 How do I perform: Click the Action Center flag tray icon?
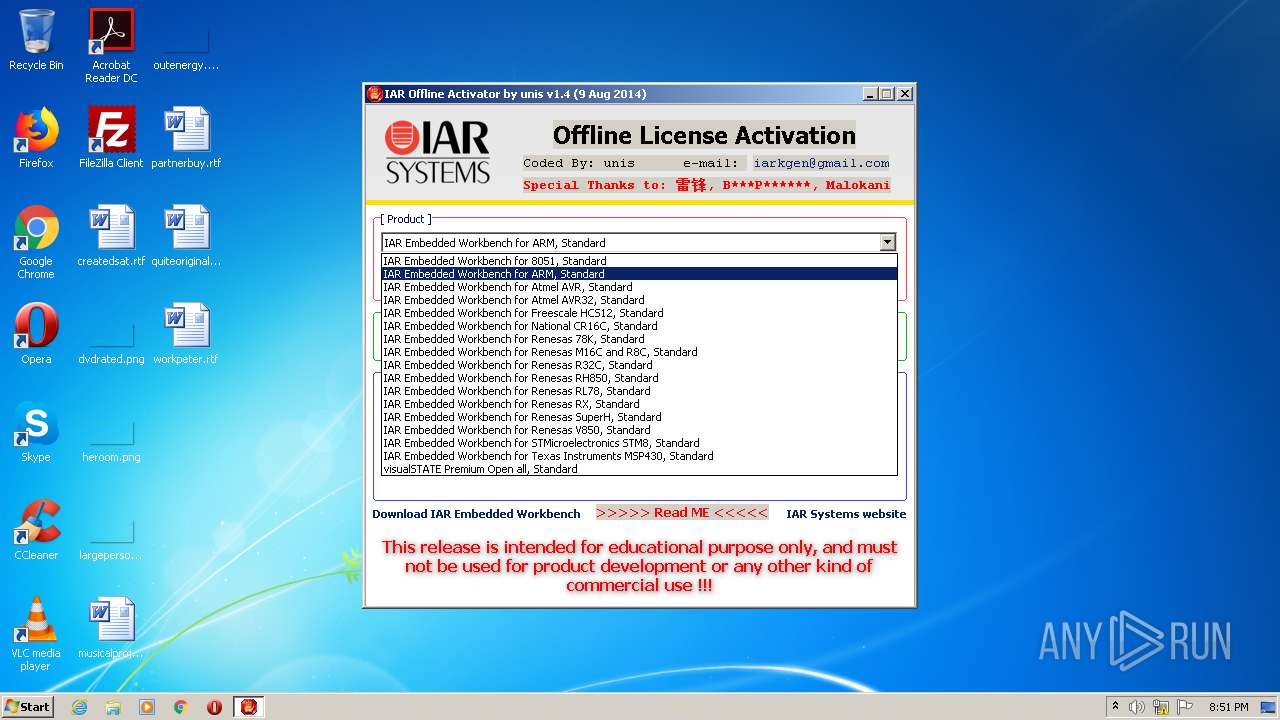(1185, 707)
